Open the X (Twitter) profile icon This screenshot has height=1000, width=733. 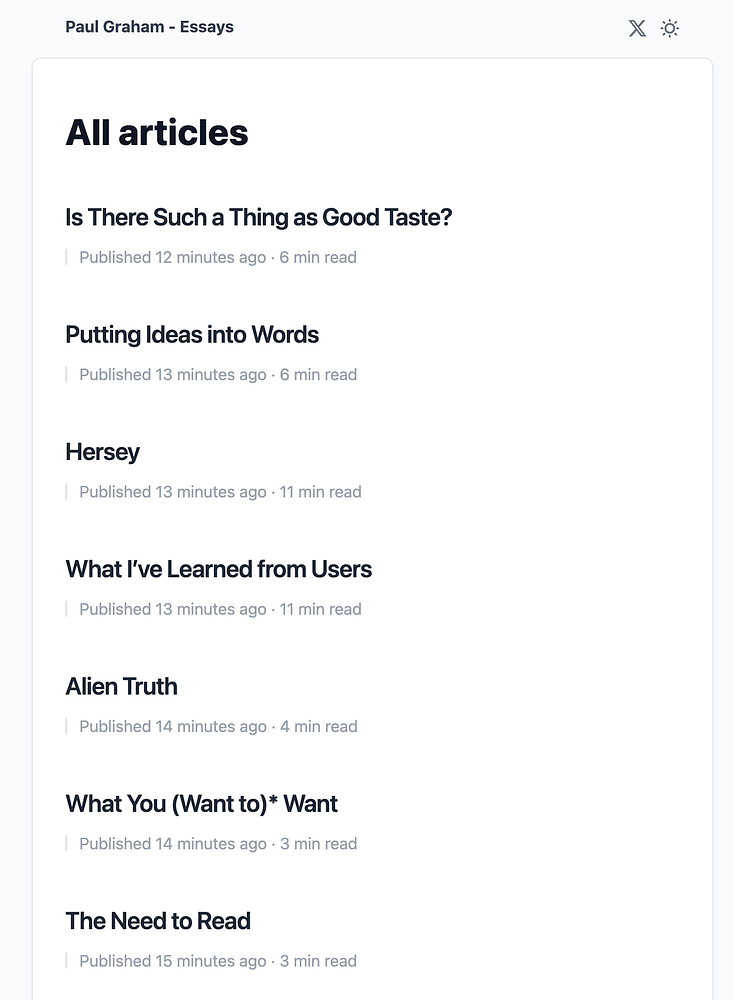(637, 28)
